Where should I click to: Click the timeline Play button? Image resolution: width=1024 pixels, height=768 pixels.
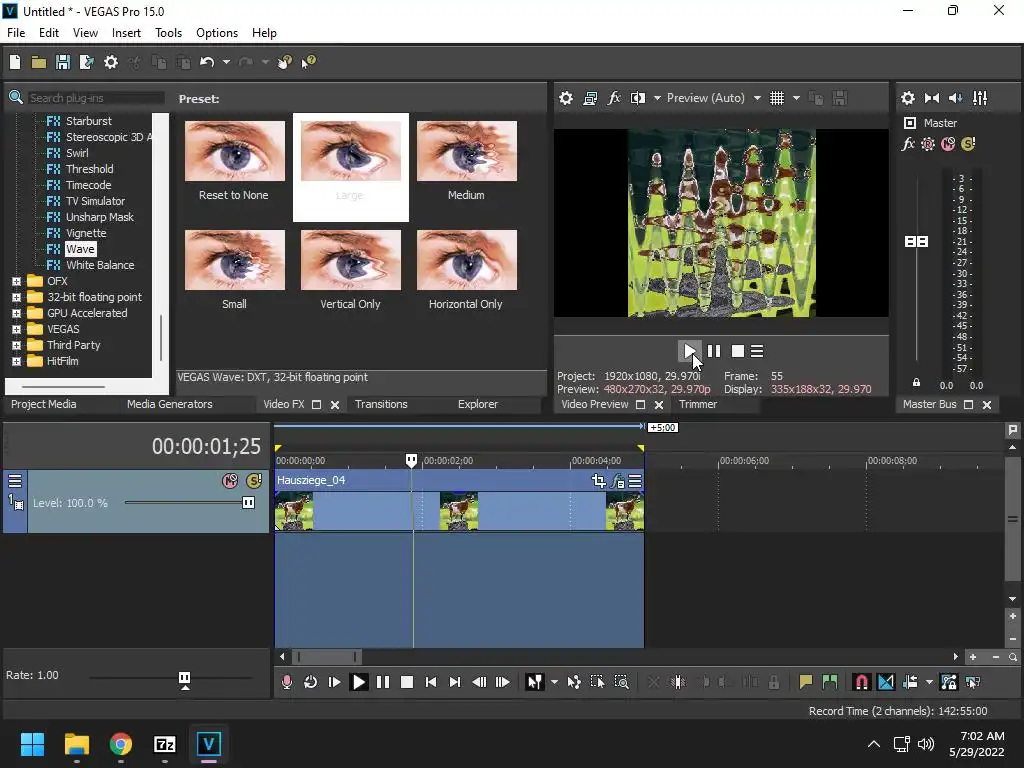[x=359, y=682]
